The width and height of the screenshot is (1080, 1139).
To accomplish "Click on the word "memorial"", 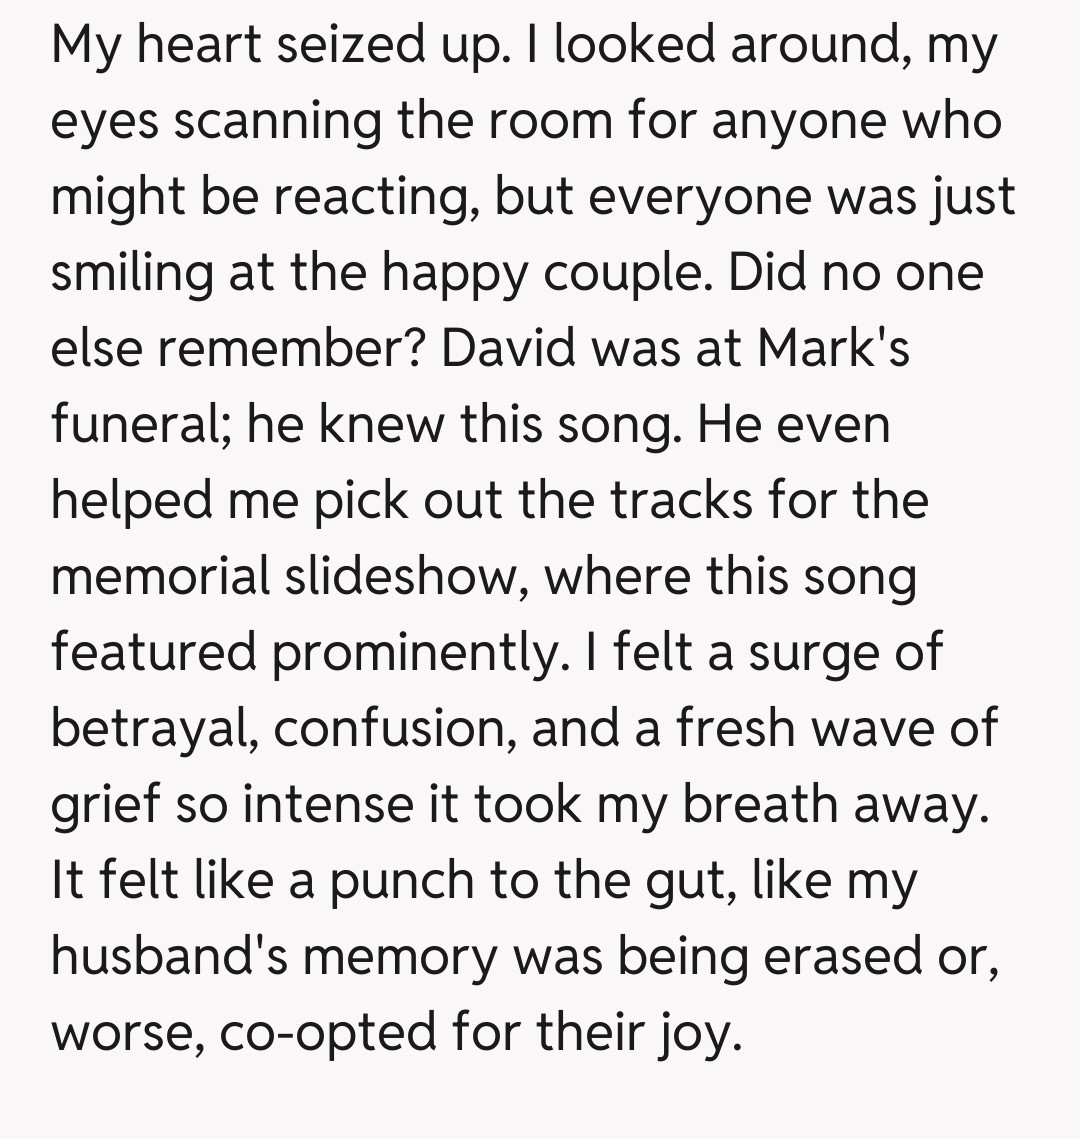I will pos(161,577).
